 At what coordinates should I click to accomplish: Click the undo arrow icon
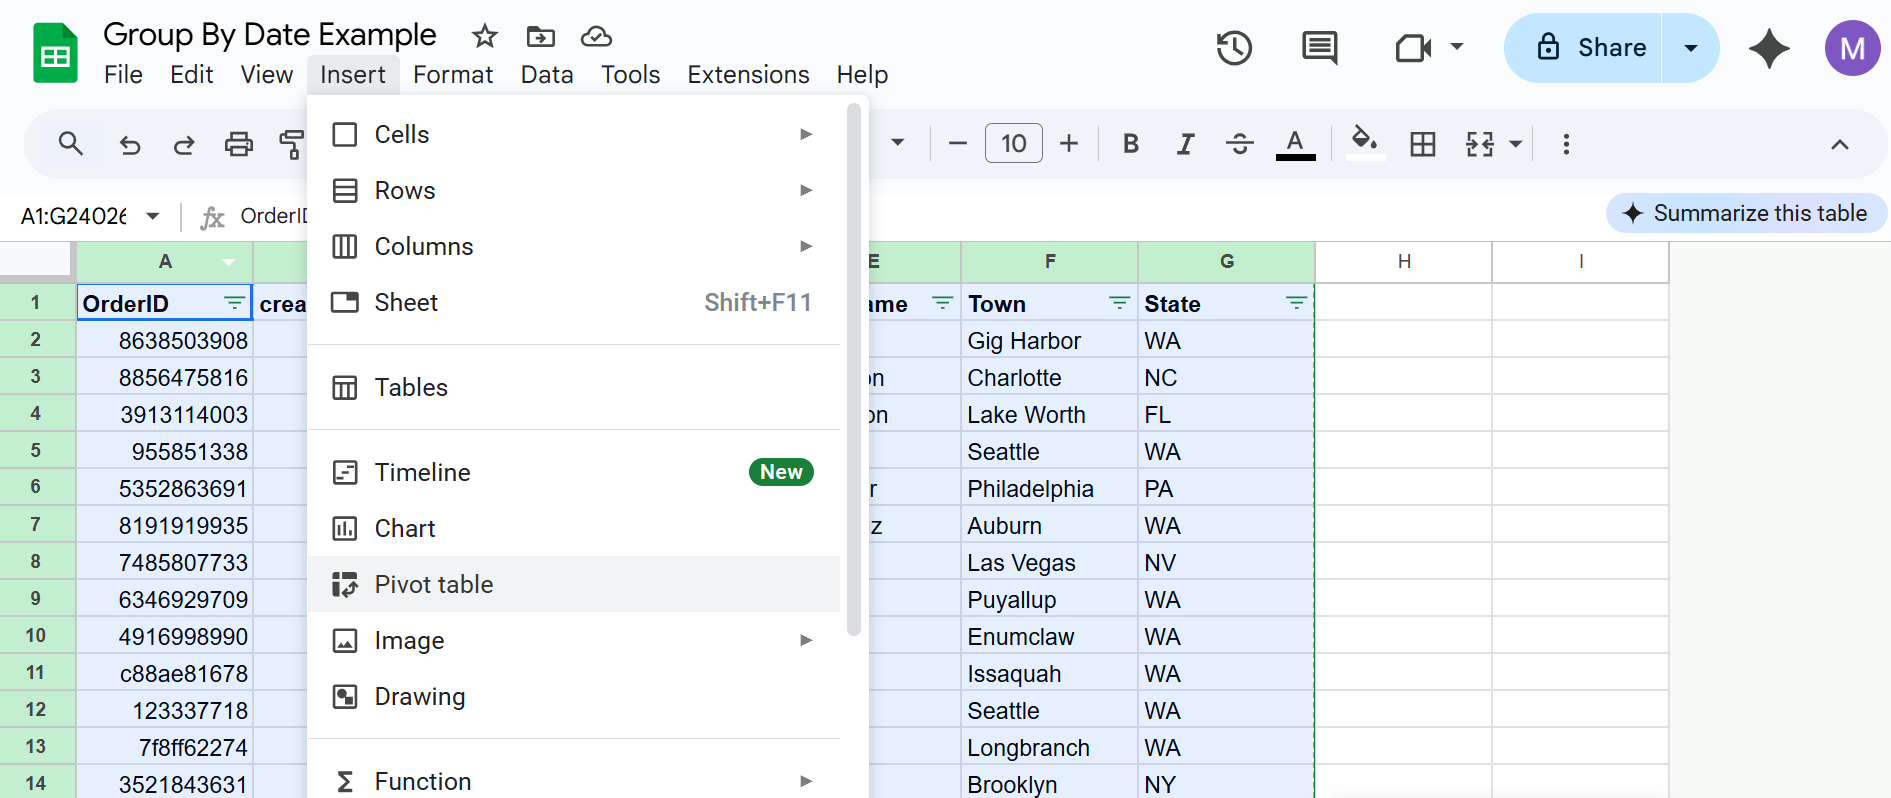[x=130, y=144]
